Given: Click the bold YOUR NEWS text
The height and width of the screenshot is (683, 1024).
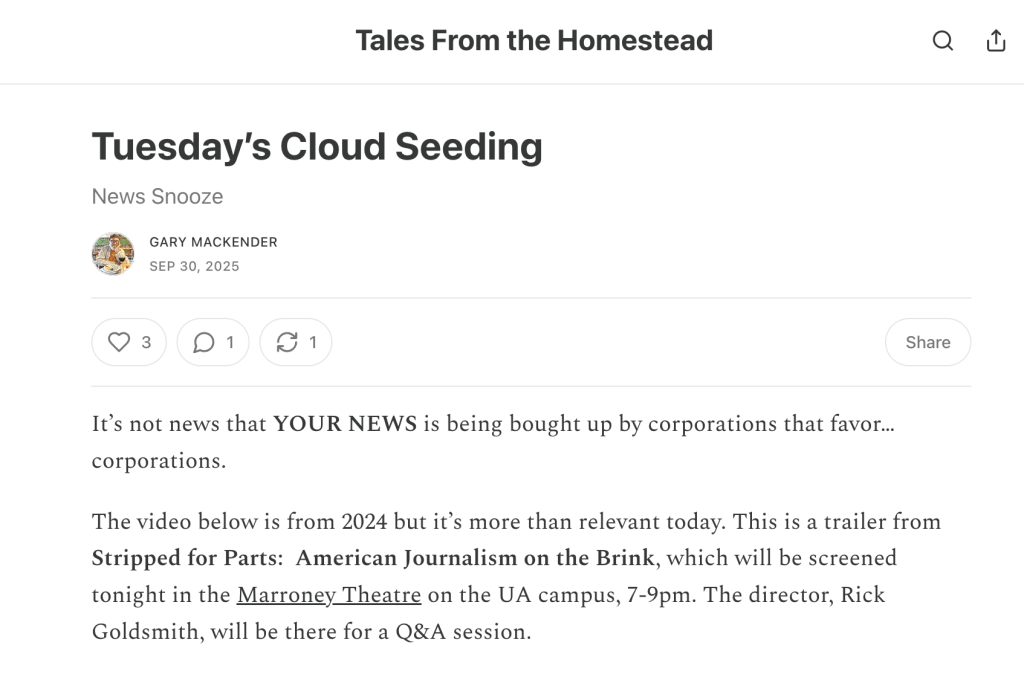Looking at the screenshot, I should tap(345, 423).
